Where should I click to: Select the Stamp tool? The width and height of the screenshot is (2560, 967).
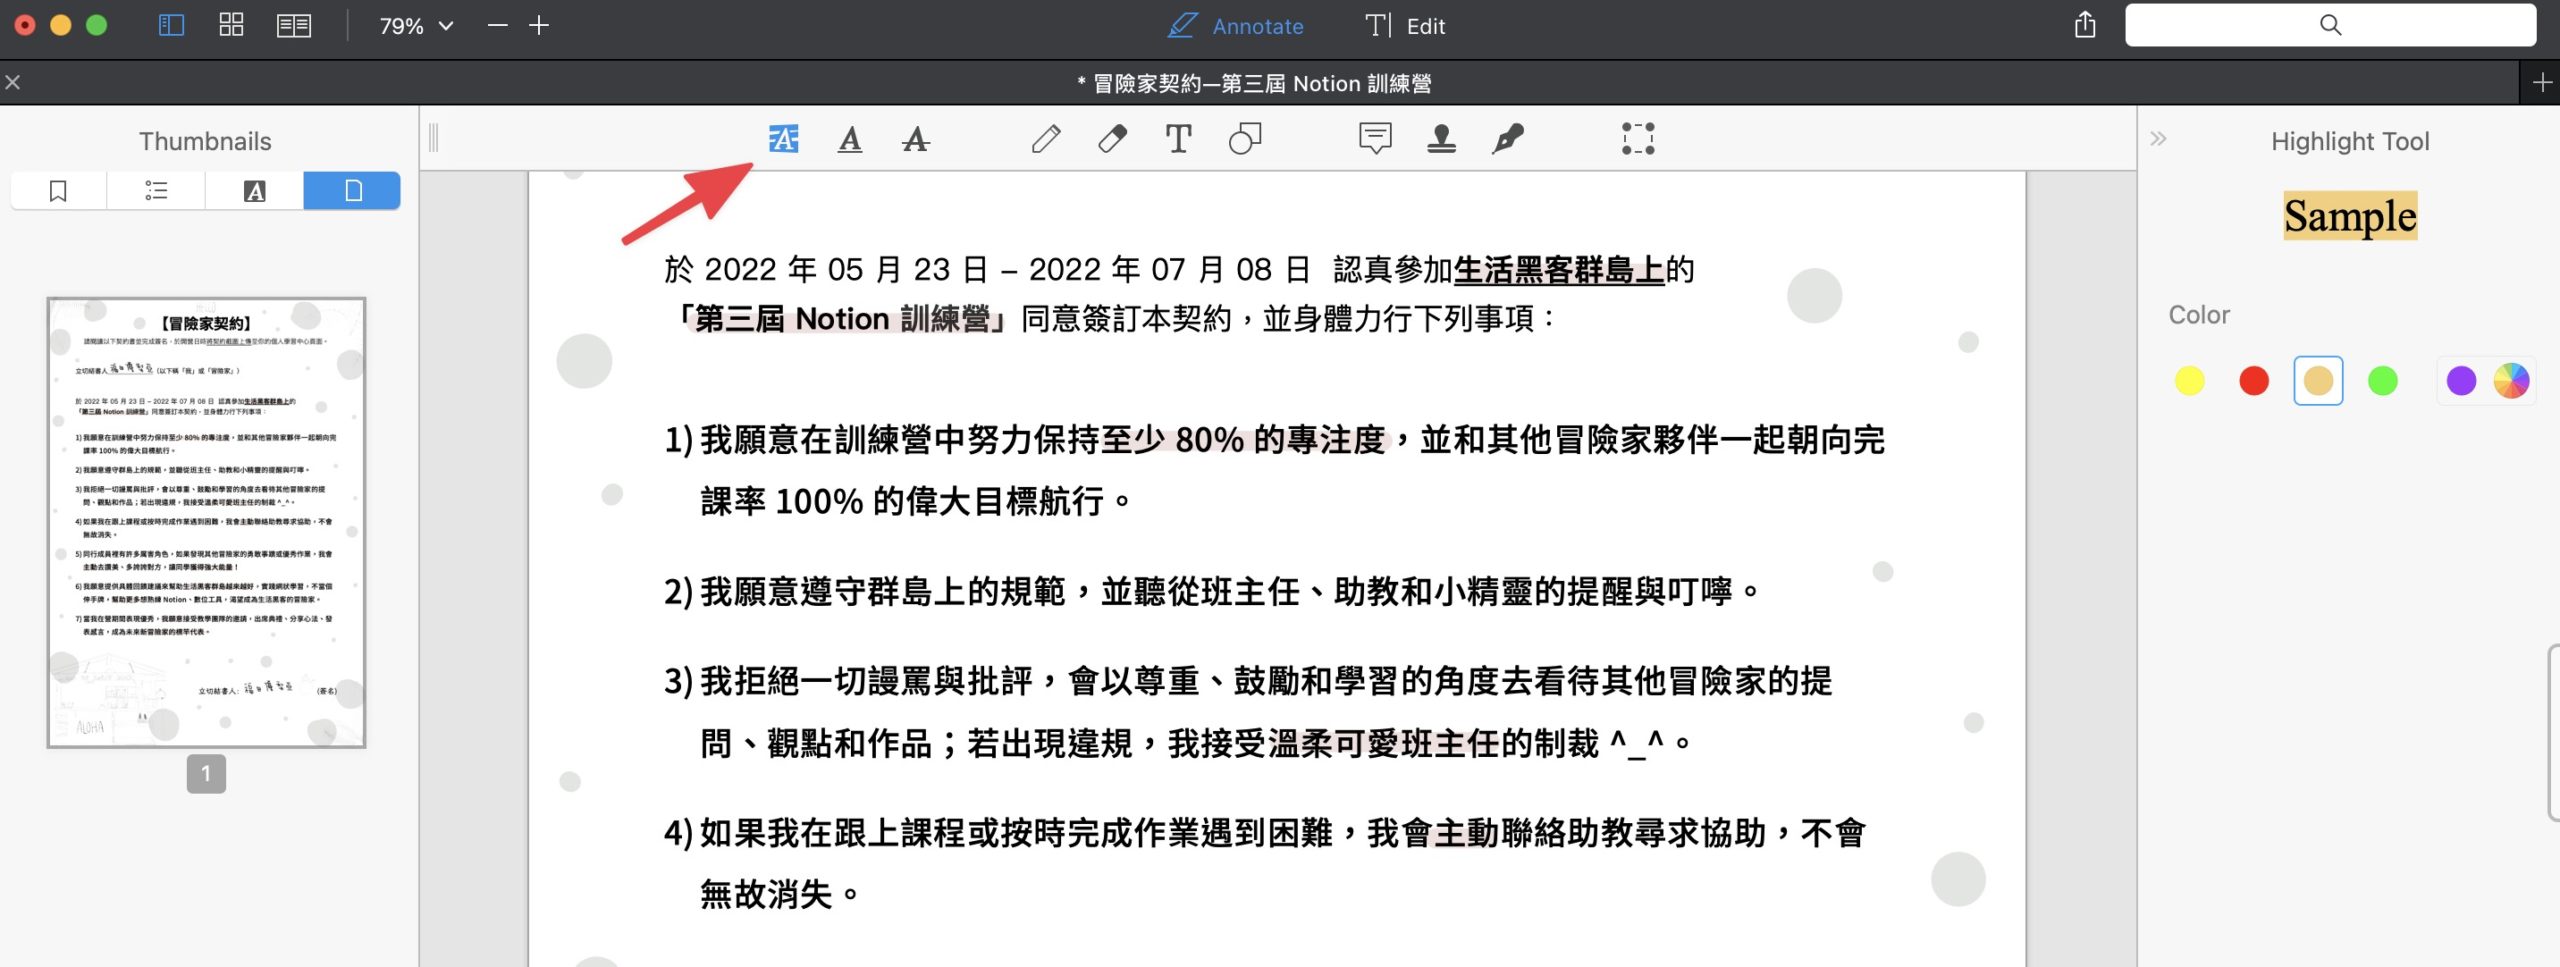[1441, 139]
